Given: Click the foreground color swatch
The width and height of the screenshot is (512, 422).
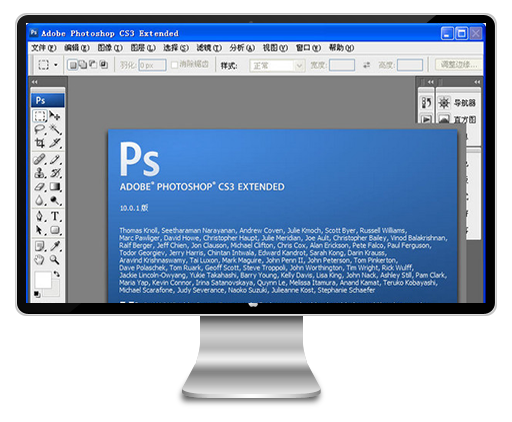Looking at the screenshot, I should (x=42, y=280).
